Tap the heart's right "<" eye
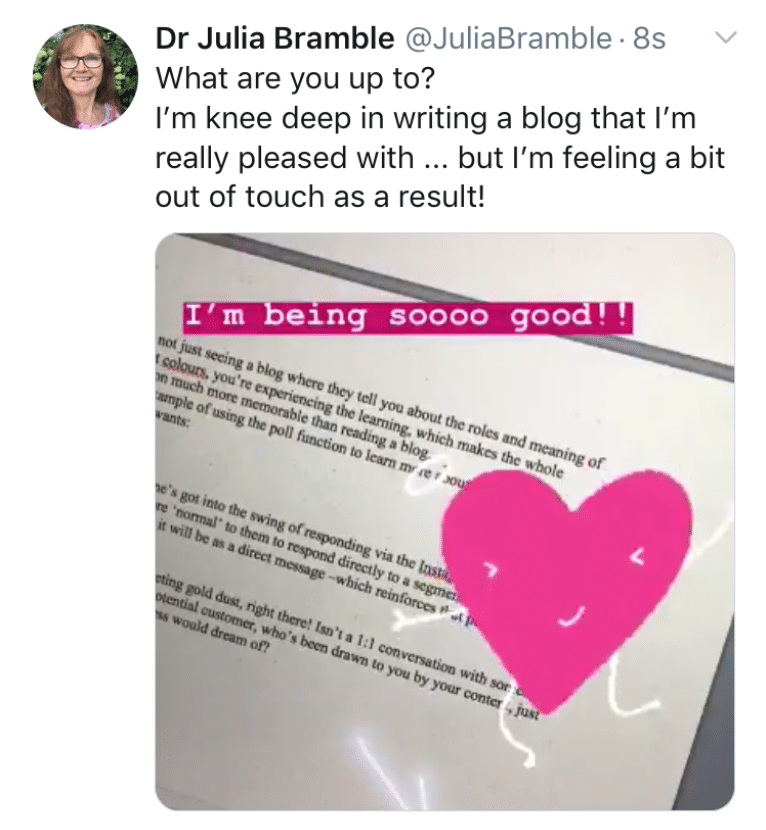The height and width of the screenshot is (830, 766). click(639, 556)
